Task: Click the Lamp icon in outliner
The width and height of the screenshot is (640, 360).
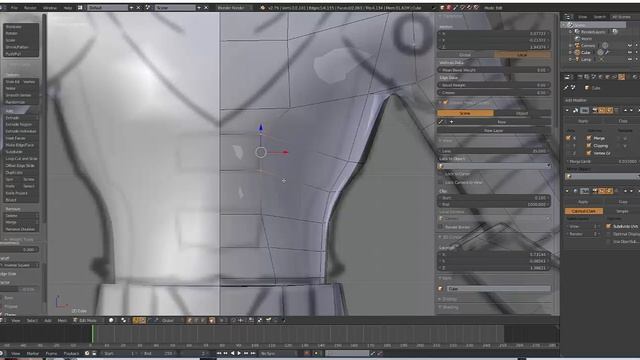Action: (577, 59)
